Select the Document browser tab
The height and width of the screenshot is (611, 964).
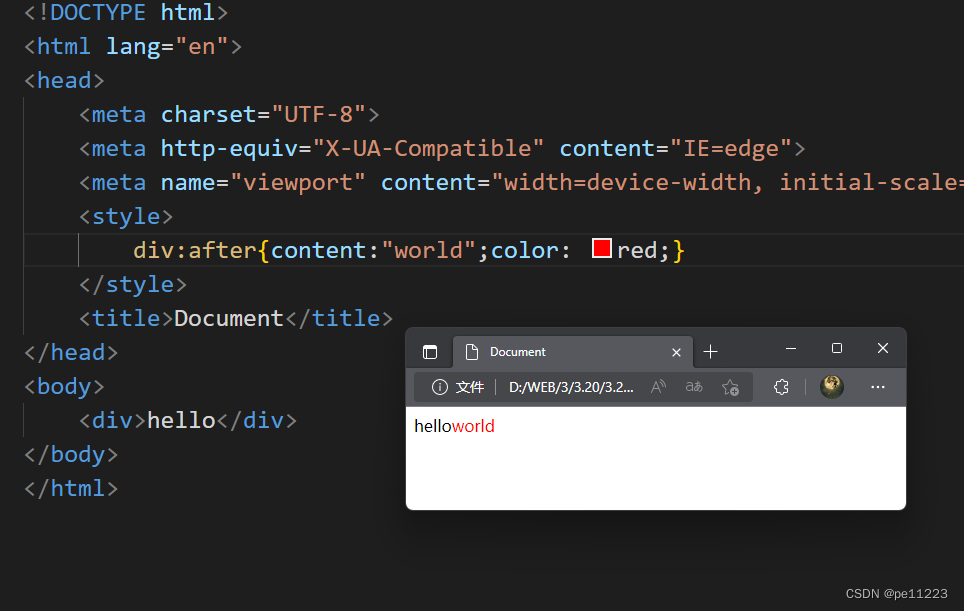pyautogui.click(x=573, y=352)
